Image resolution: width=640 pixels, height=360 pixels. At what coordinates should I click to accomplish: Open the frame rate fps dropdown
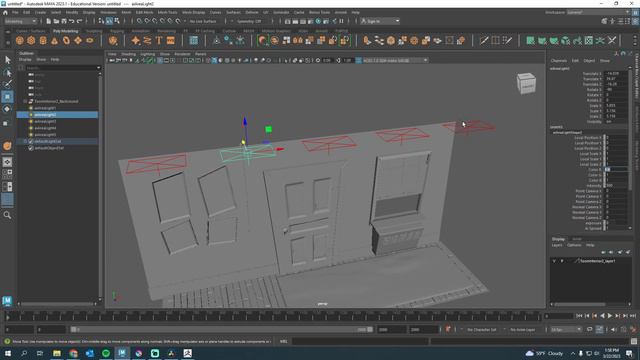[x=566, y=329]
